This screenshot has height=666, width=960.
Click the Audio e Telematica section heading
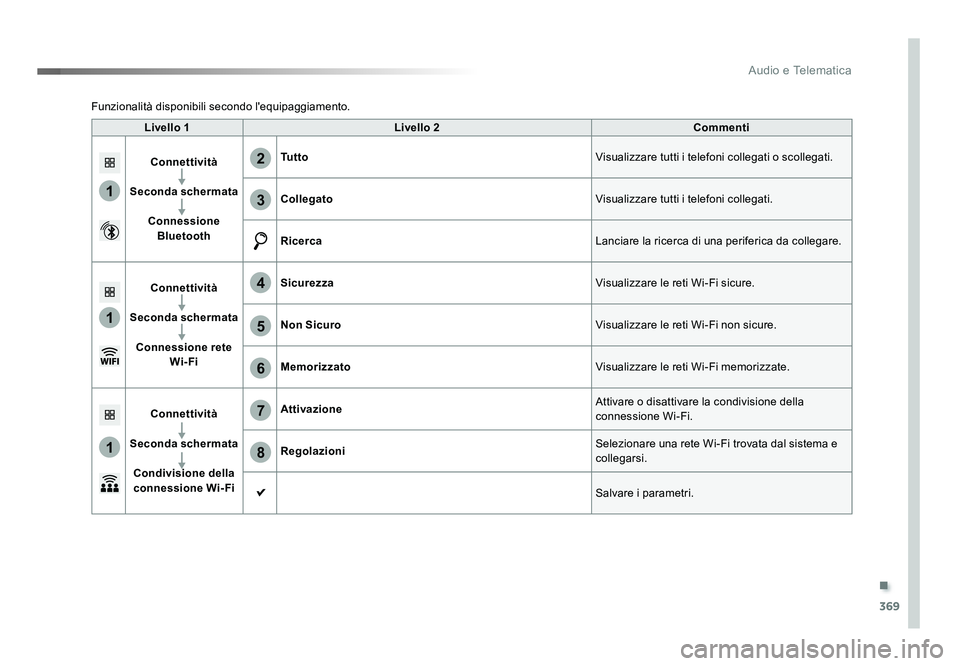click(x=799, y=70)
